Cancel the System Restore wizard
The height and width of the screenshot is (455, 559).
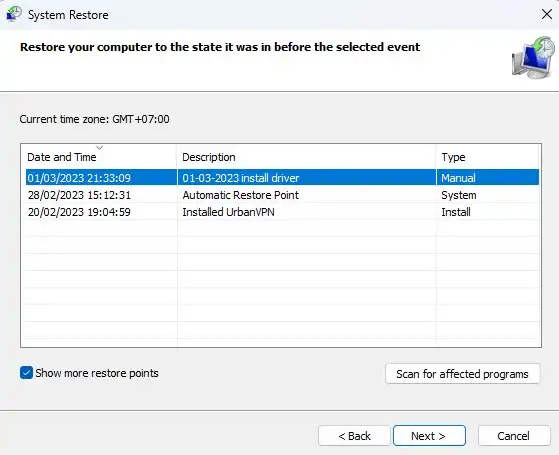click(x=514, y=436)
